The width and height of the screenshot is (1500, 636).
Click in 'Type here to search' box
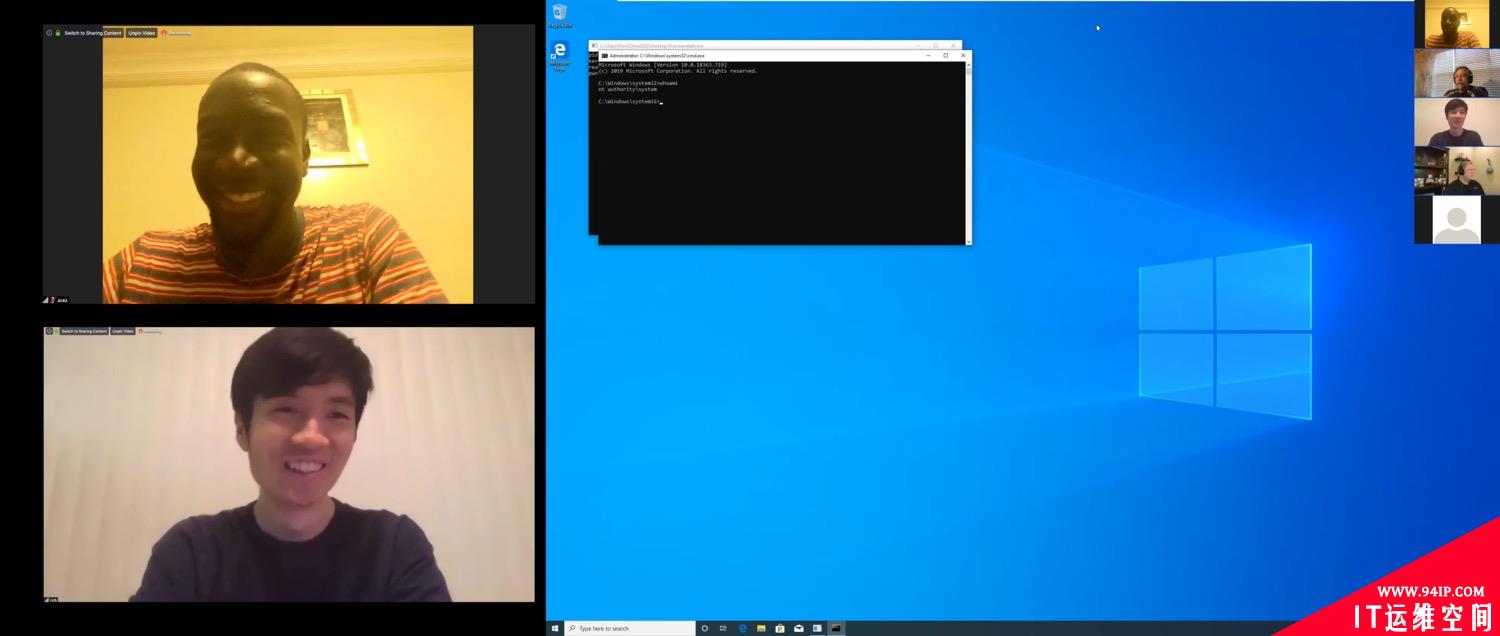pos(630,628)
